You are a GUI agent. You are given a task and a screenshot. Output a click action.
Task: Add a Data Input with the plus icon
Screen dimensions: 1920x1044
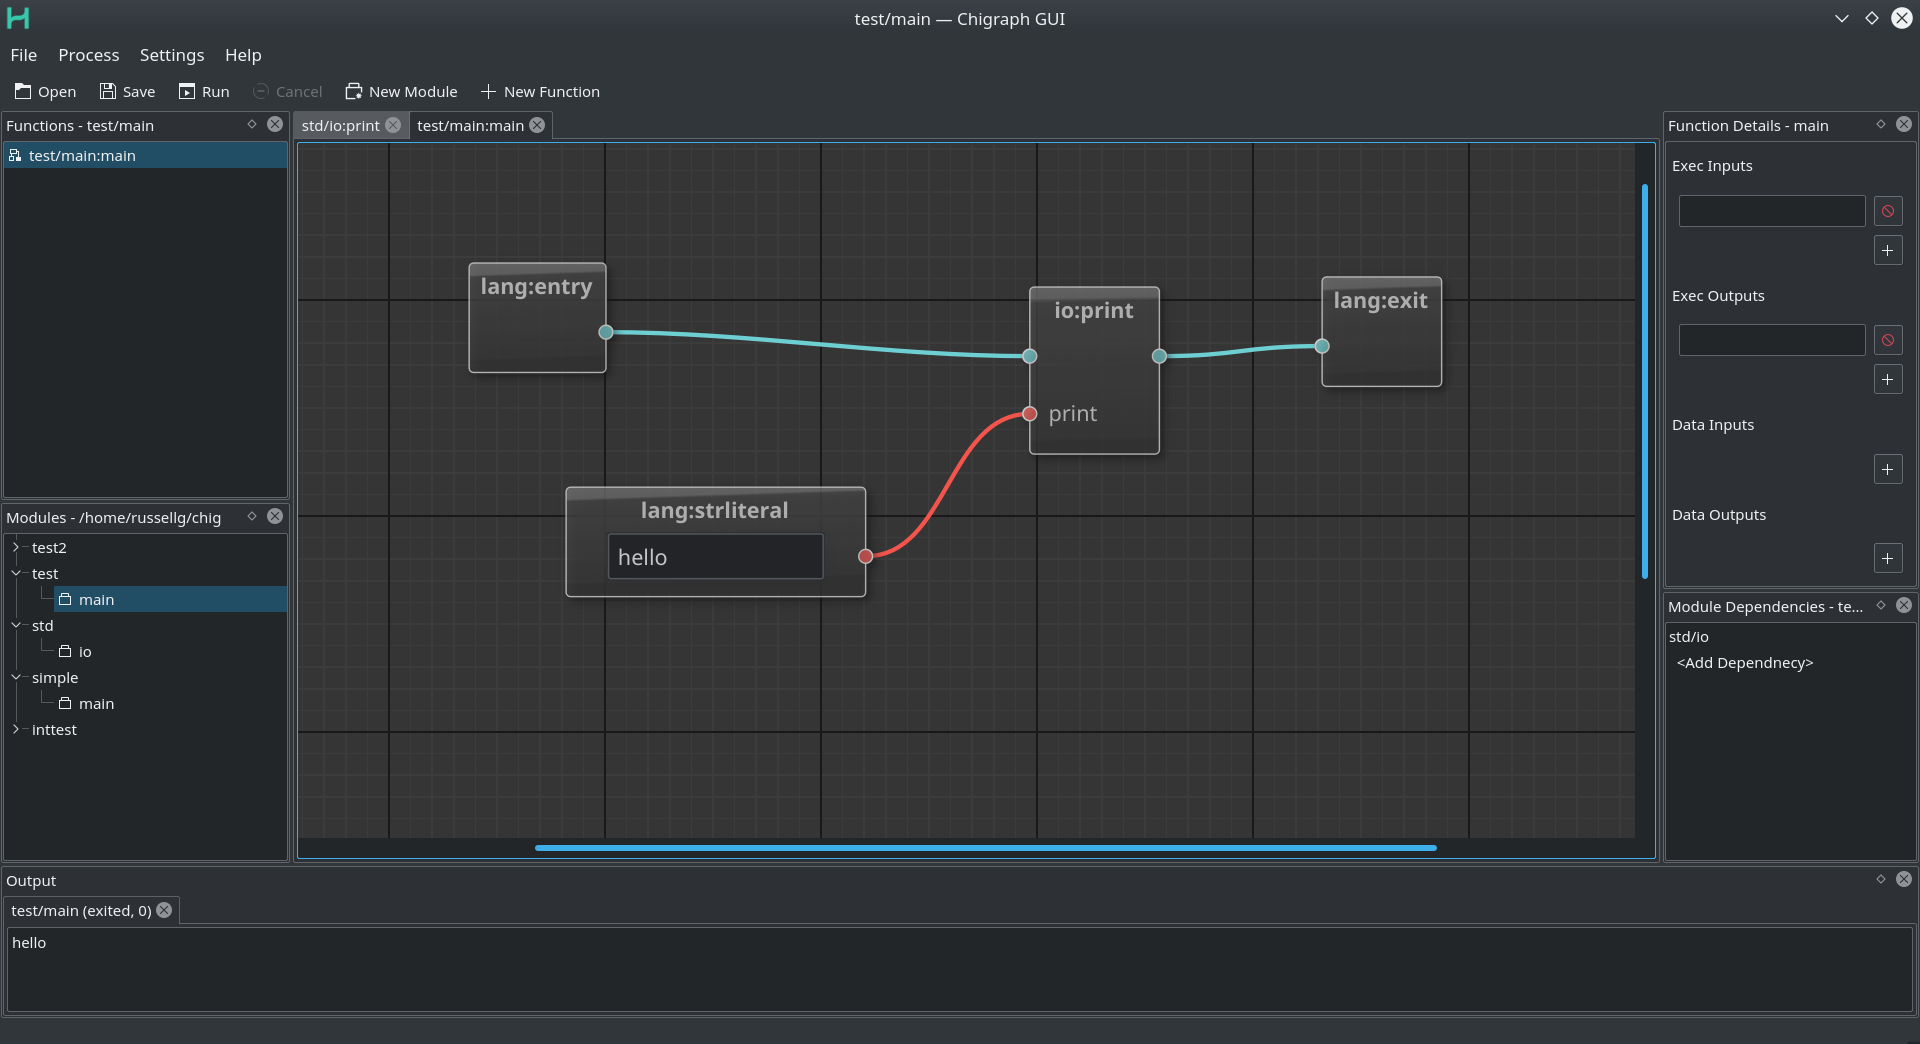1888,469
